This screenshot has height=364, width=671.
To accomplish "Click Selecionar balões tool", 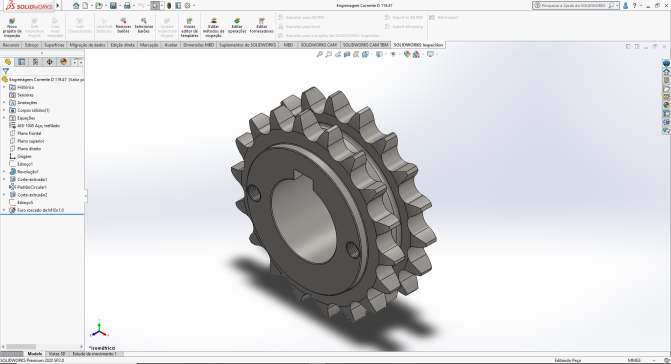I will 144,26.
